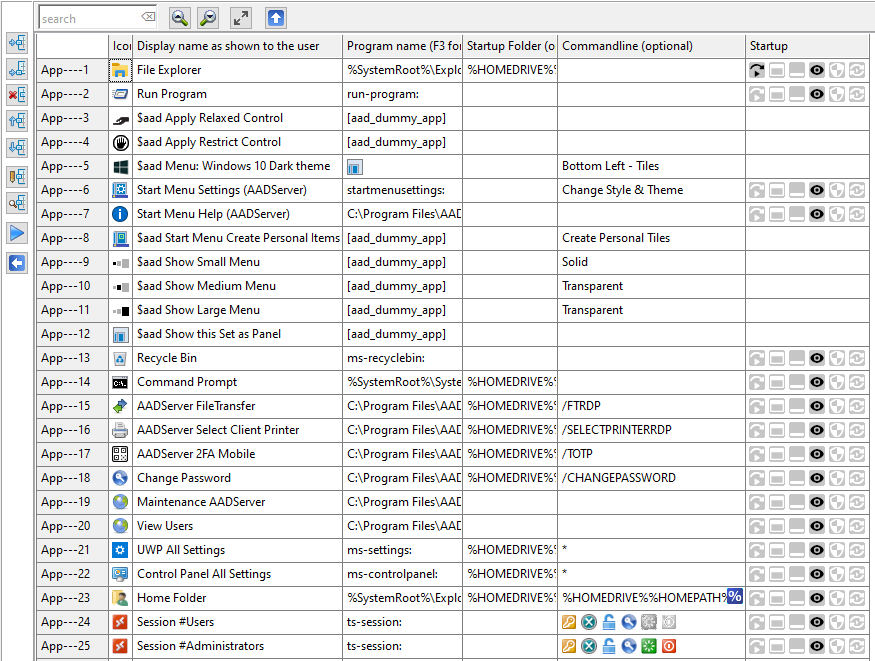The width and height of the screenshot is (875, 661).
Task: Toggle the eye visibility icon for File Explorer
Action: tap(817, 70)
